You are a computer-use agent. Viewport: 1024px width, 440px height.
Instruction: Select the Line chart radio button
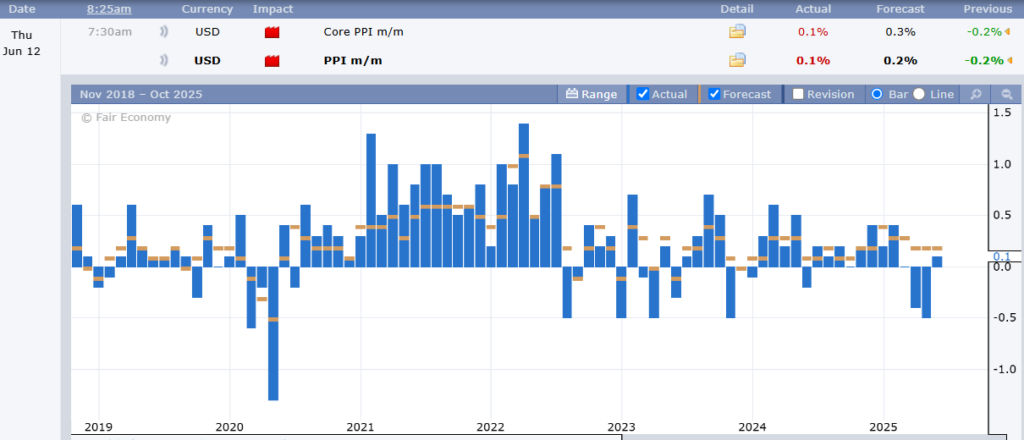click(918, 94)
